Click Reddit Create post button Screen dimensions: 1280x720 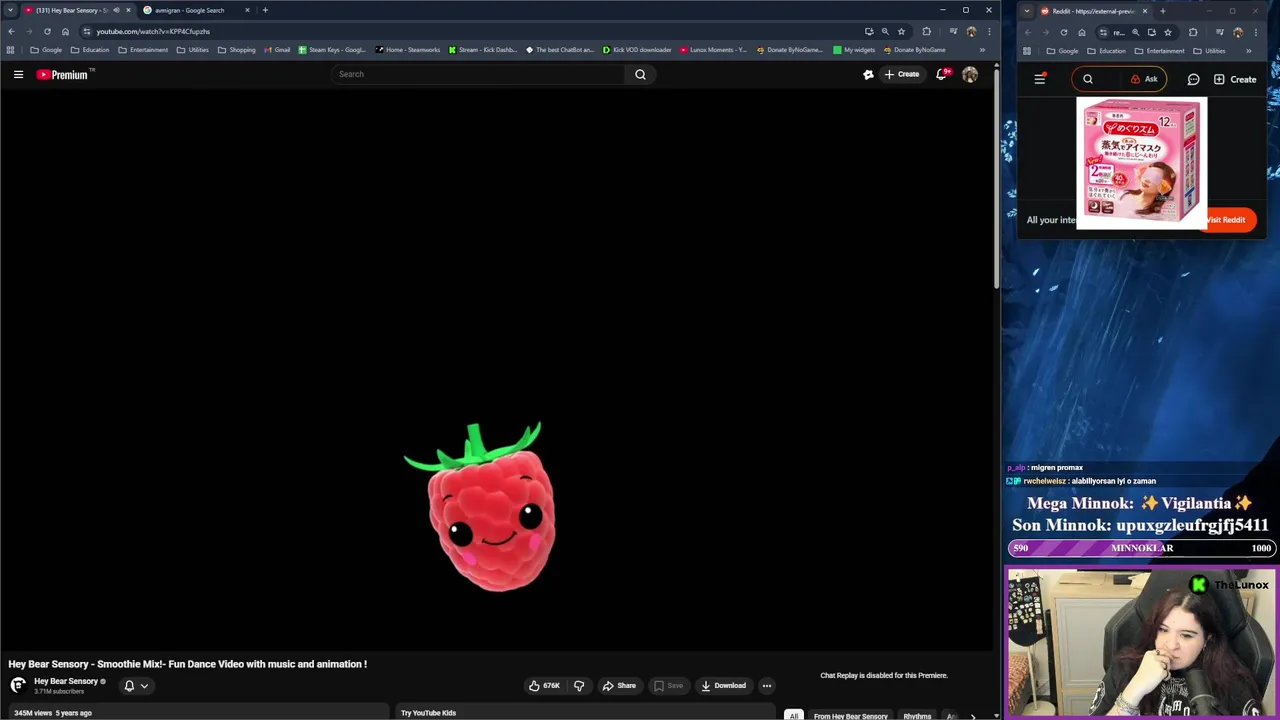point(1235,79)
